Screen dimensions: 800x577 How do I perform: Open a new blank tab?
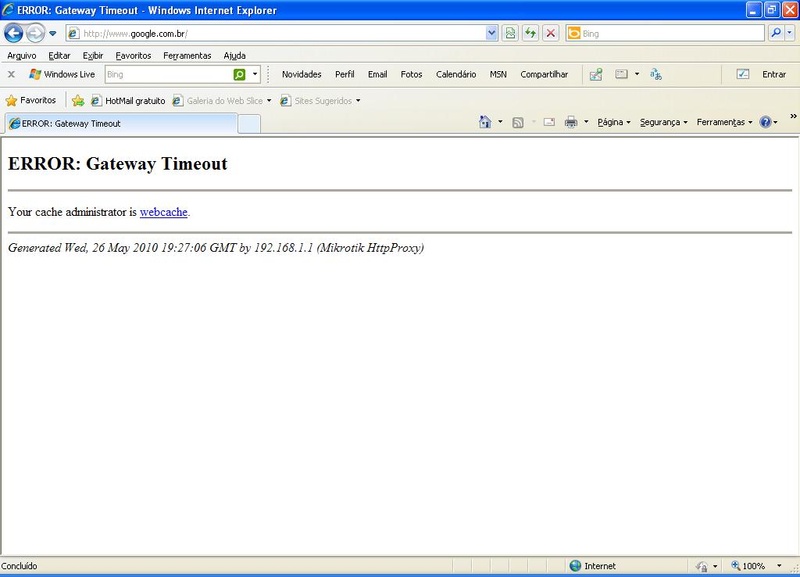coord(249,124)
